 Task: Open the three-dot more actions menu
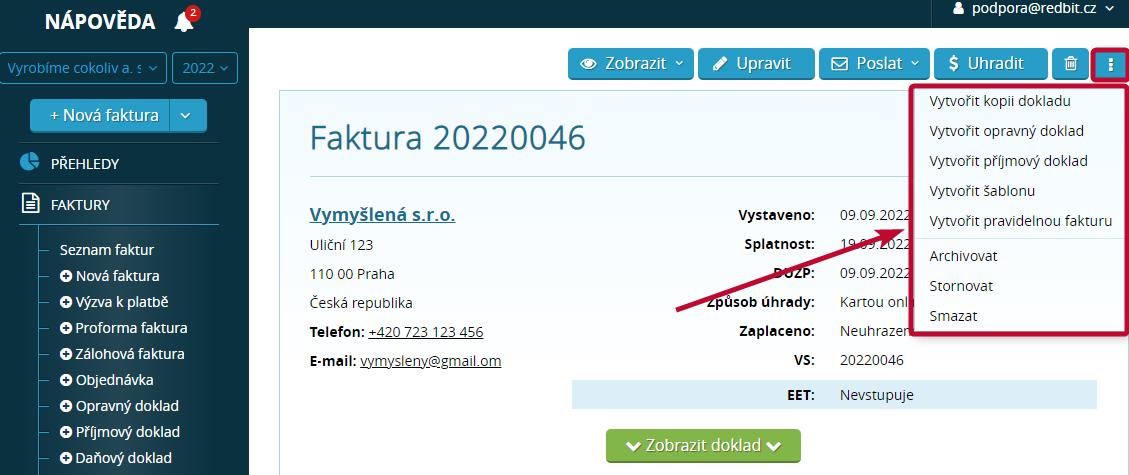(1110, 65)
